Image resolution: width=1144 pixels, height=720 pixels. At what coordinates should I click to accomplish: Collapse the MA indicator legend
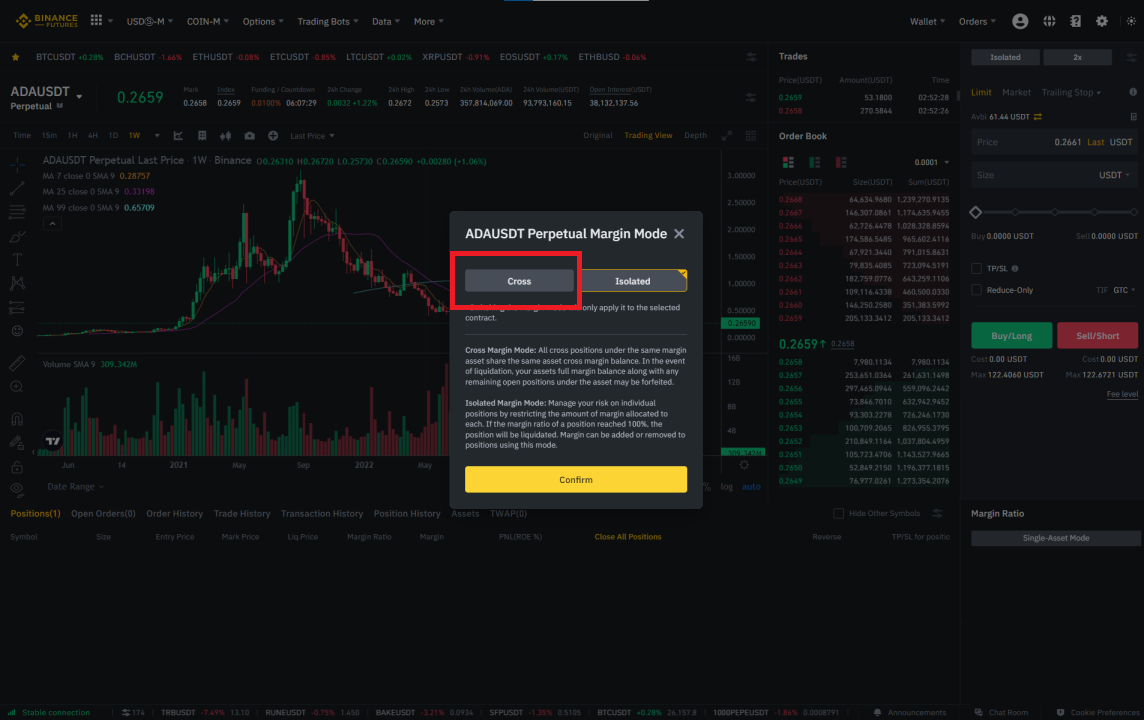52,224
